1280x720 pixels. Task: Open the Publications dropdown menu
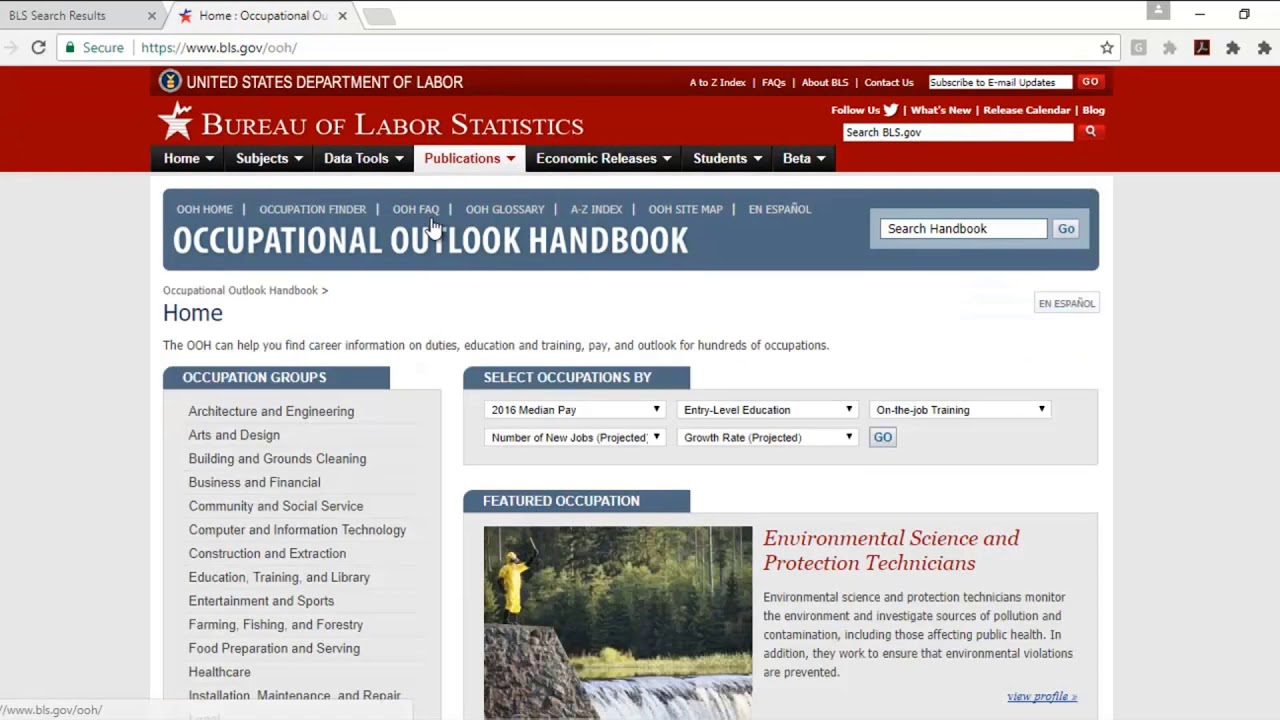coord(469,158)
